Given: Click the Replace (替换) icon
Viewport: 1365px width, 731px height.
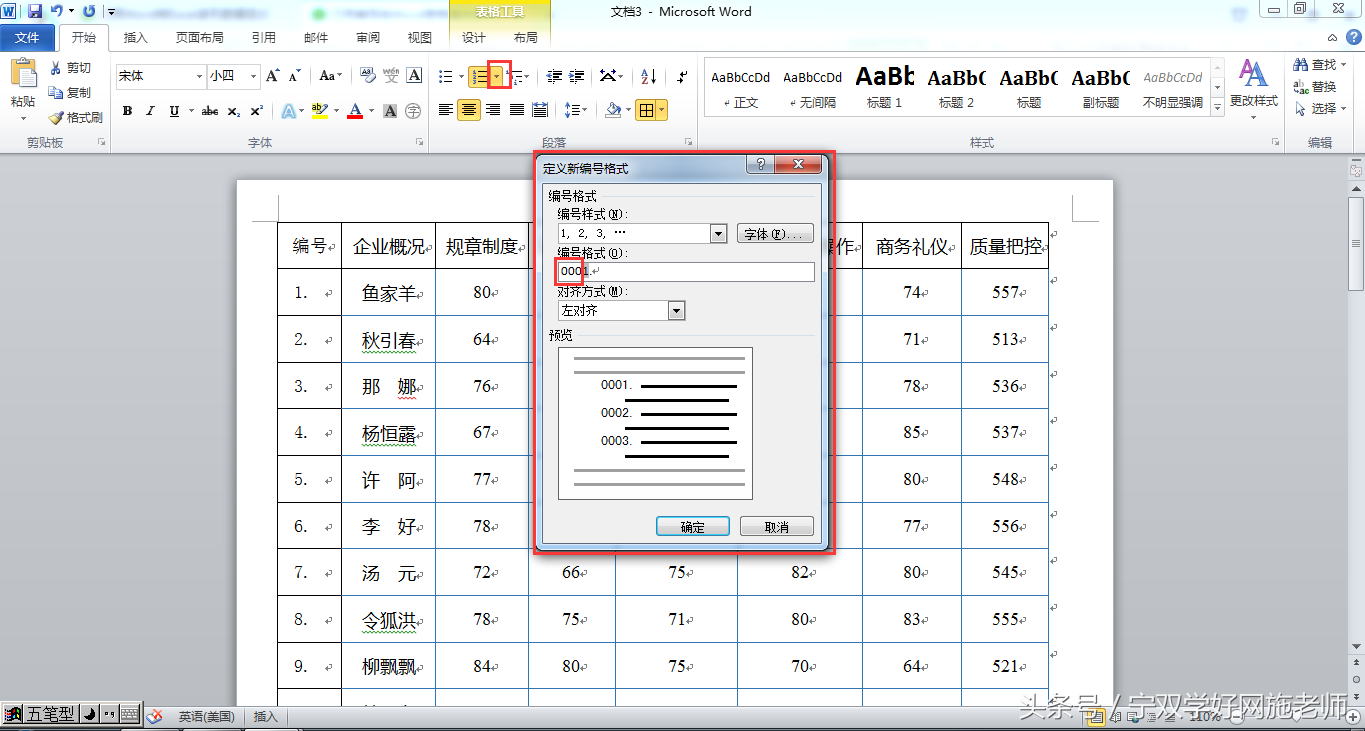Looking at the screenshot, I should 1301,87.
